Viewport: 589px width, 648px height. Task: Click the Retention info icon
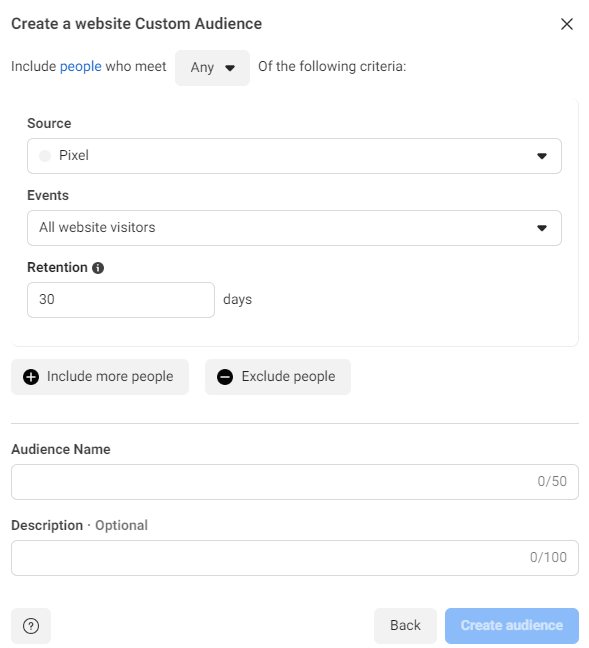coord(98,268)
